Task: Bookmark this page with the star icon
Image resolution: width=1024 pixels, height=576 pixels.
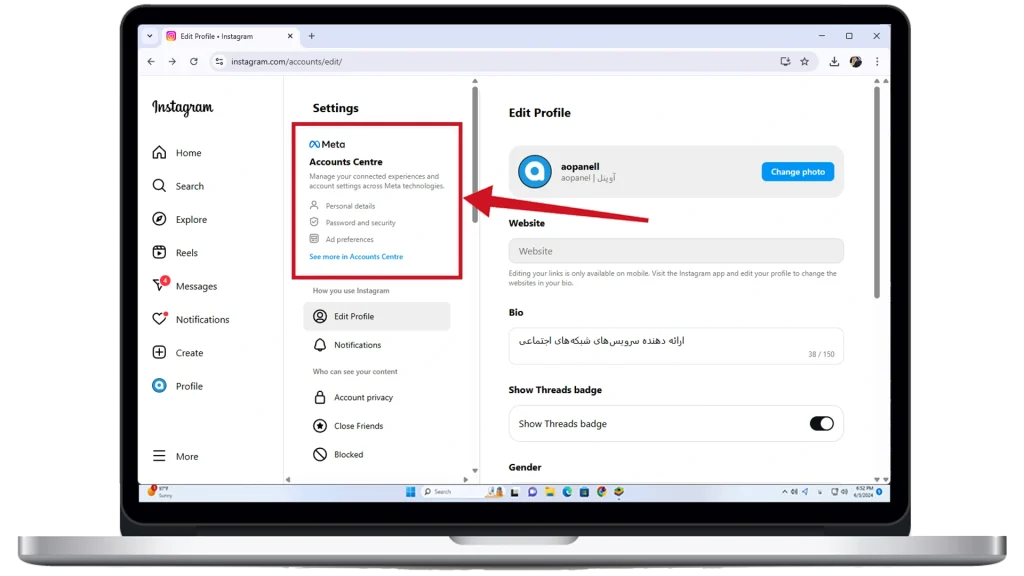Action: 805,61
